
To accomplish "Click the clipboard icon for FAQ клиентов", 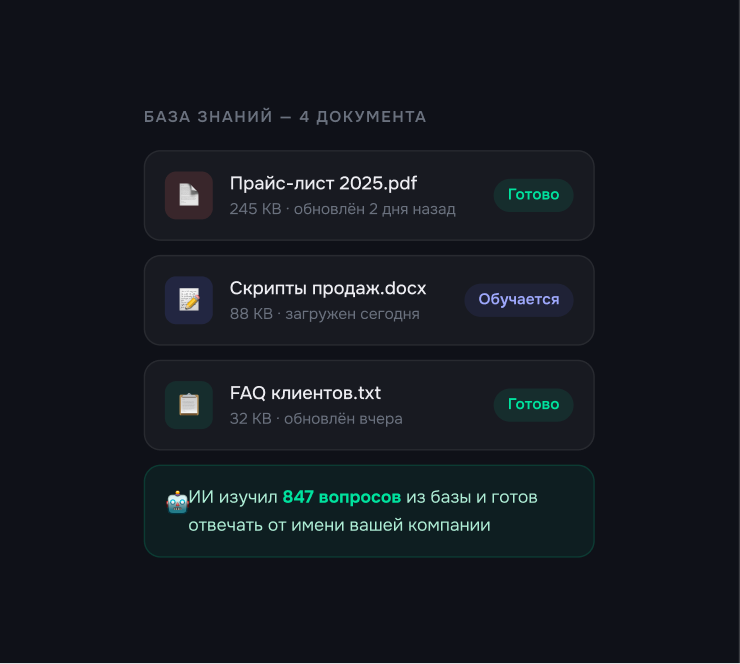I will pyautogui.click(x=189, y=405).
